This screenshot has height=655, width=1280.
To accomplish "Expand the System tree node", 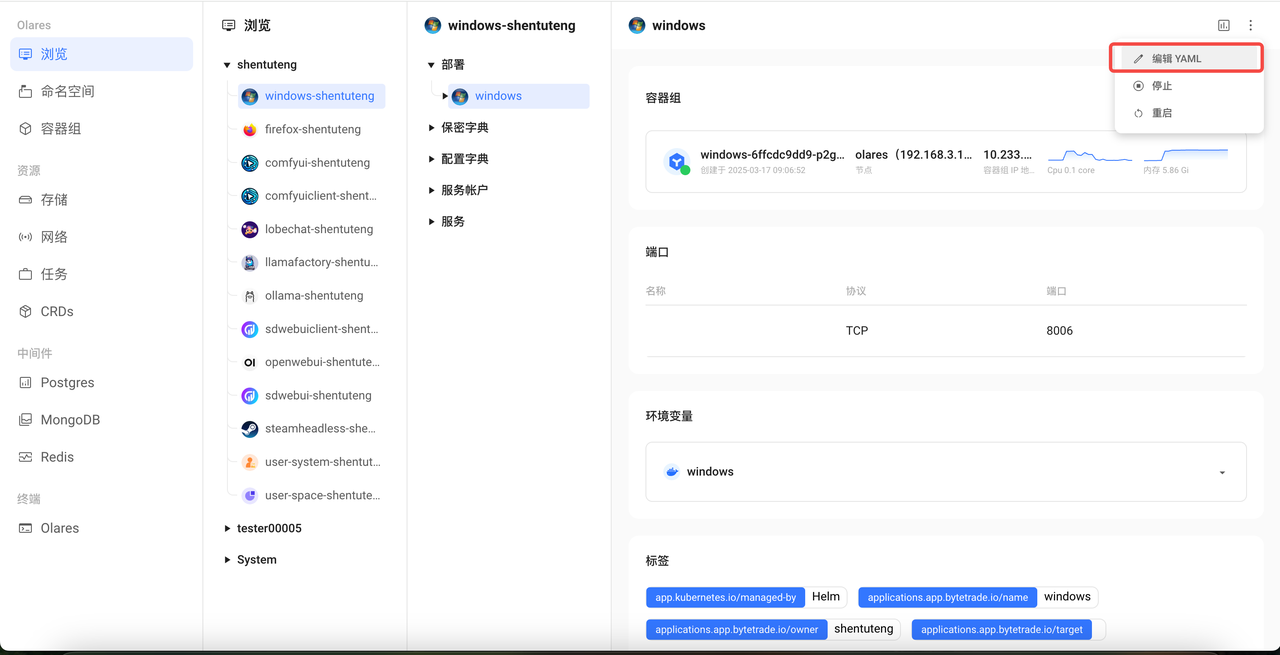I will tap(227, 560).
